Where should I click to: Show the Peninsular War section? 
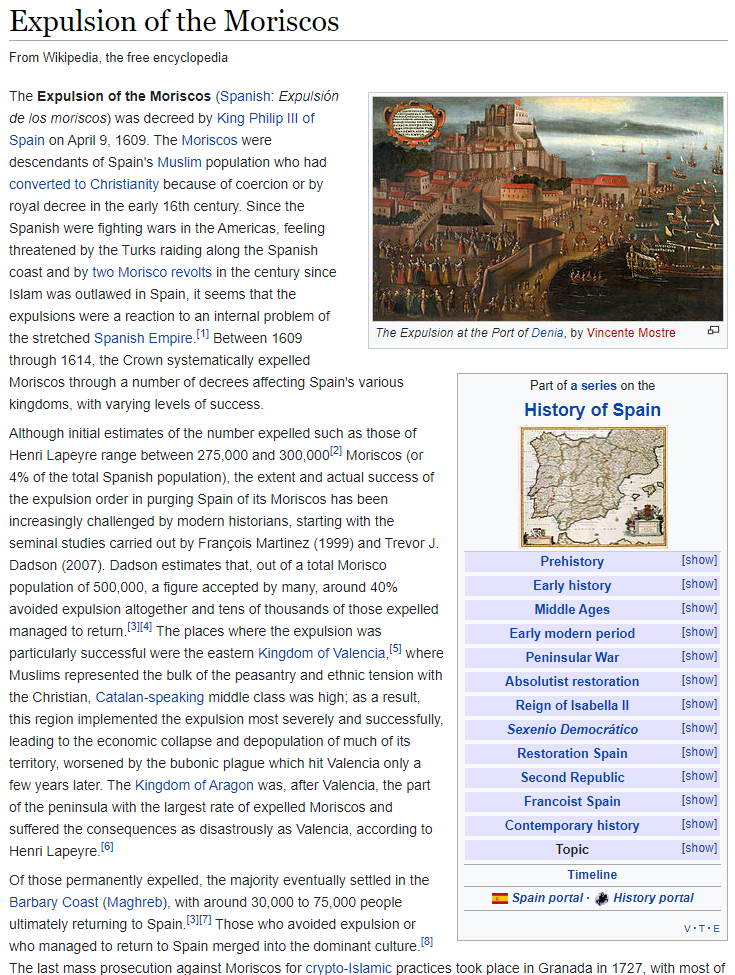point(700,656)
